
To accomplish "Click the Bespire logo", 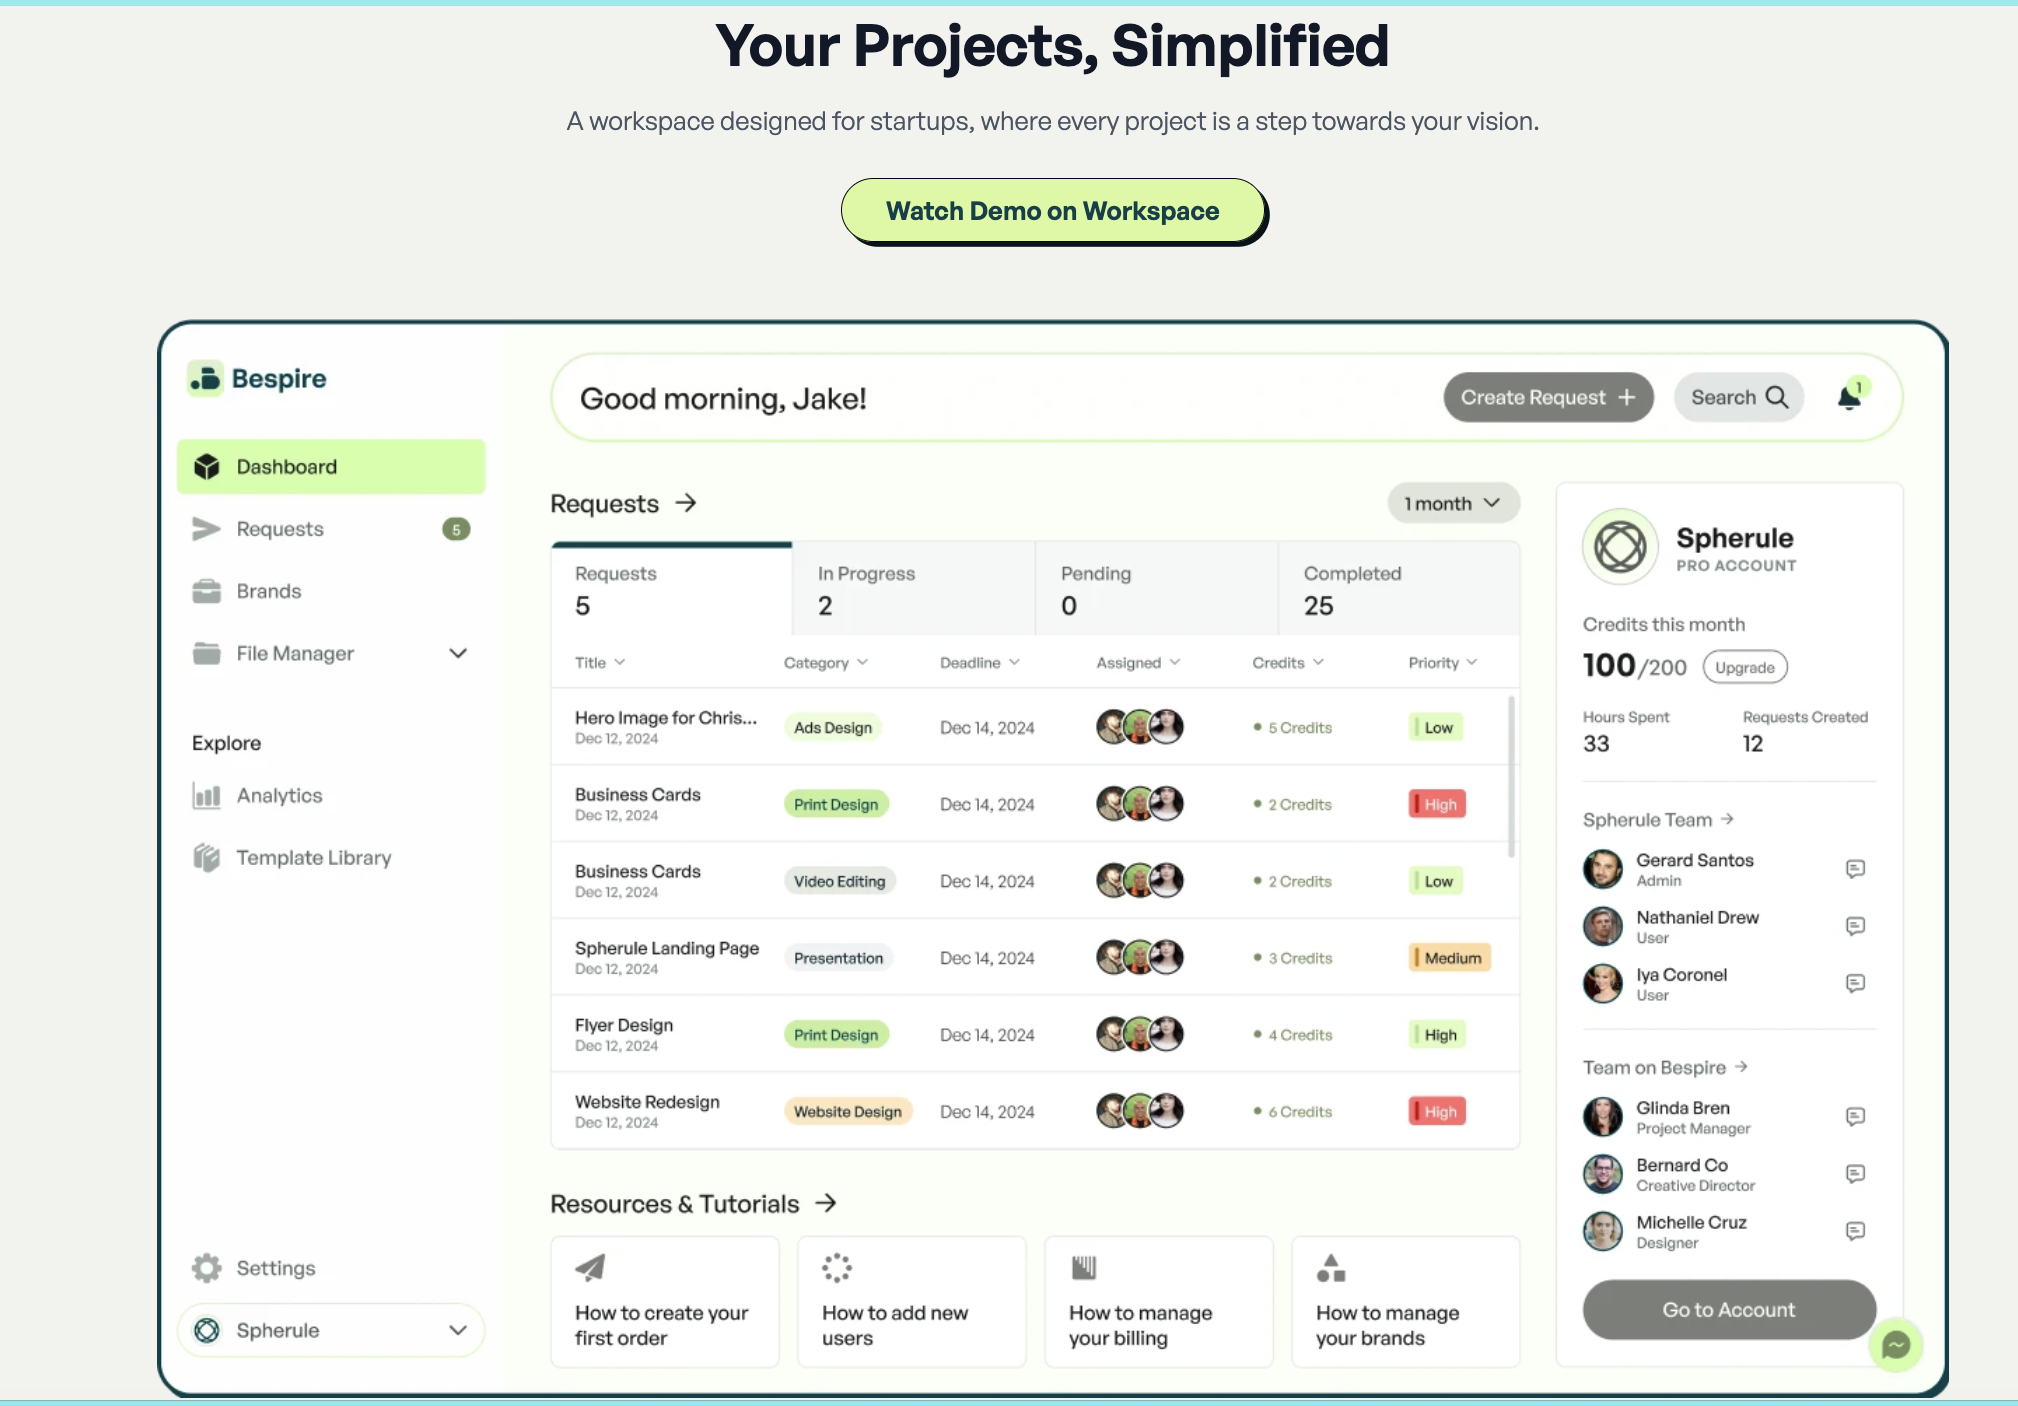I will 256,378.
